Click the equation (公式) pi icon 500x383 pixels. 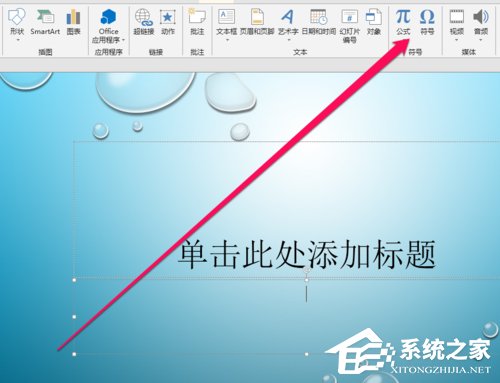click(403, 17)
